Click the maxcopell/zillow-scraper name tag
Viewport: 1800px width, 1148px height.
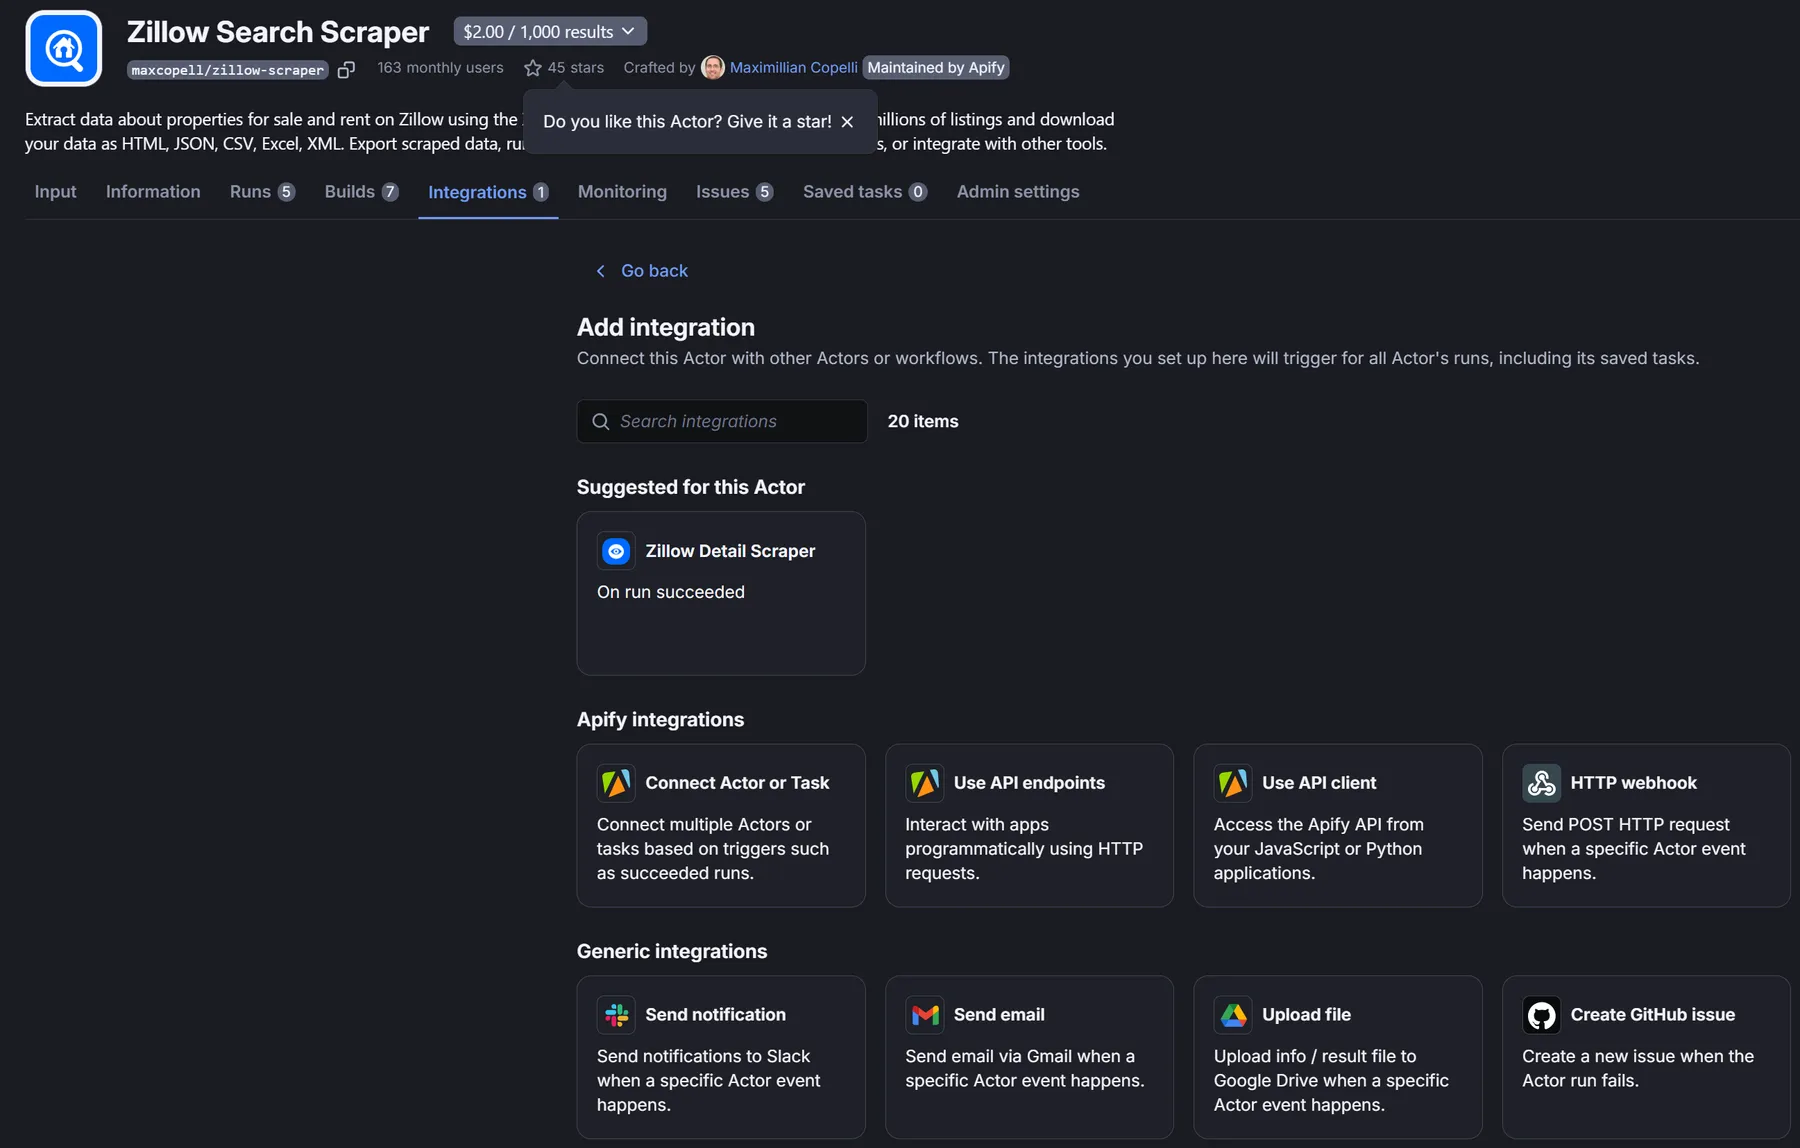coord(228,70)
